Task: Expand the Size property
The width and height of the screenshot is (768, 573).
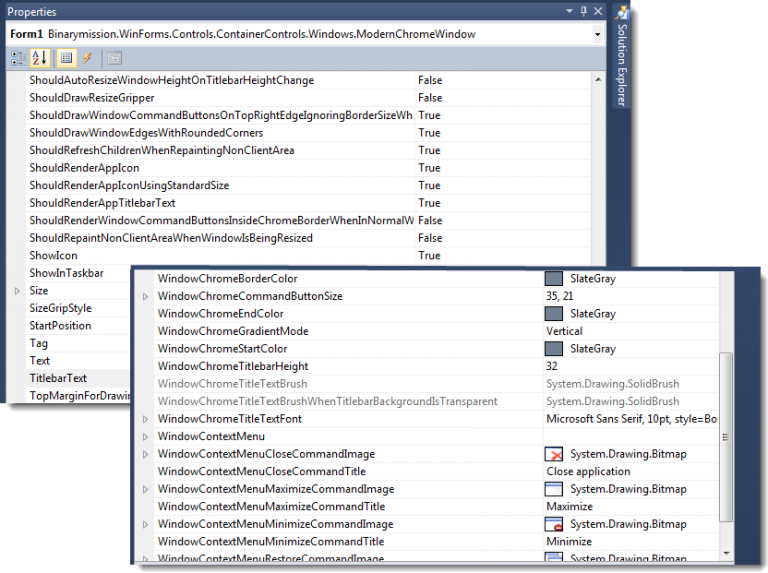Action: pyautogui.click(x=17, y=291)
